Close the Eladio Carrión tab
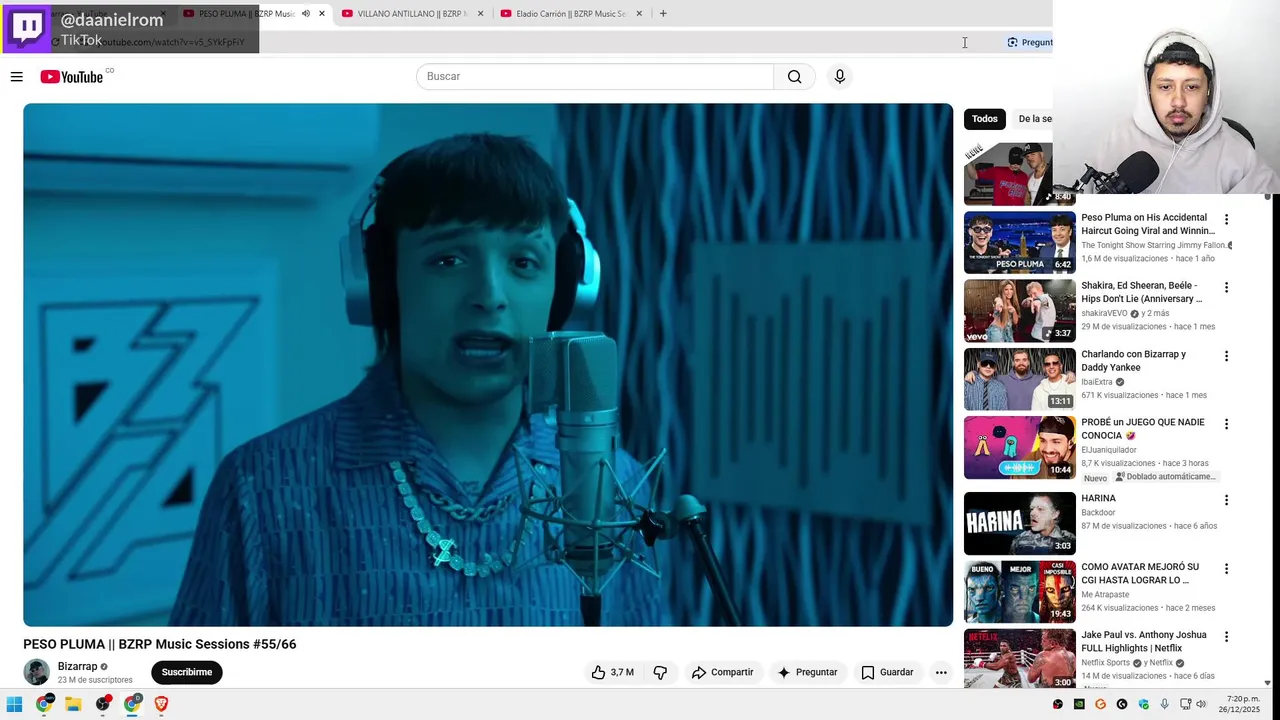Image resolution: width=1280 pixels, height=720 pixels. pyautogui.click(x=639, y=14)
